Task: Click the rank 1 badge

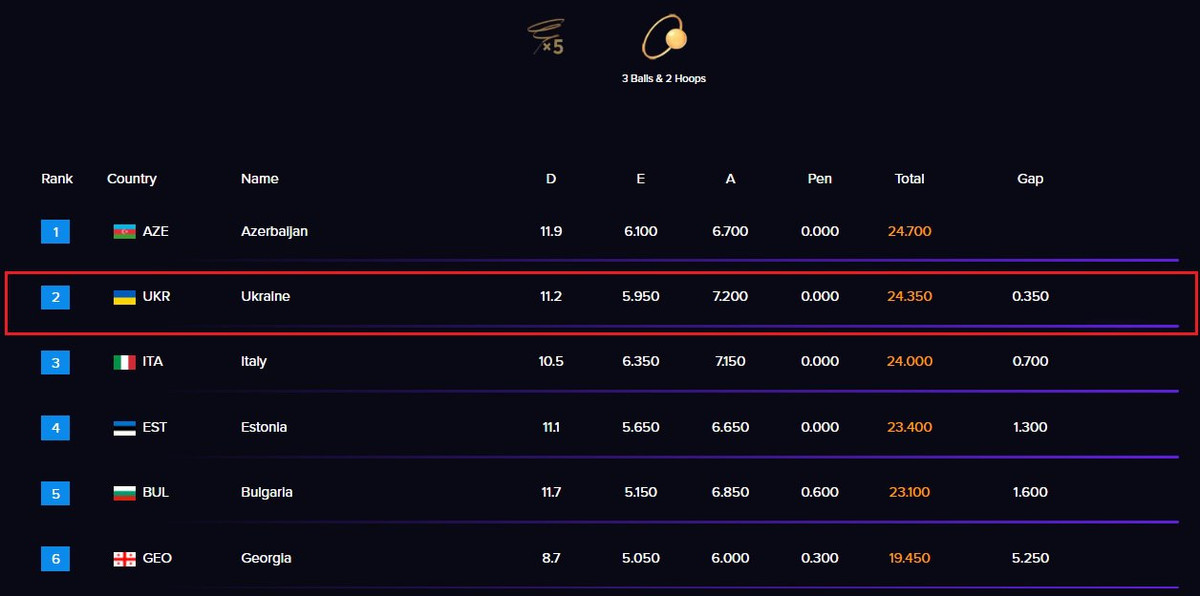Action: pyautogui.click(x=56, y=232)
